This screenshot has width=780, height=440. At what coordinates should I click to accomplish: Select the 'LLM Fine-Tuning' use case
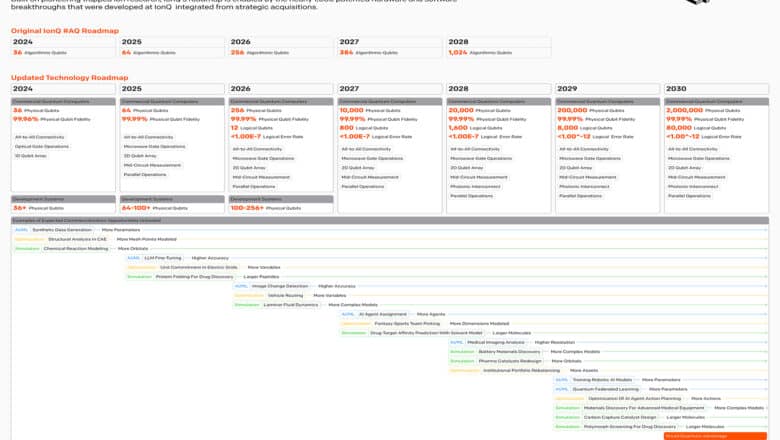click(163, 258)
